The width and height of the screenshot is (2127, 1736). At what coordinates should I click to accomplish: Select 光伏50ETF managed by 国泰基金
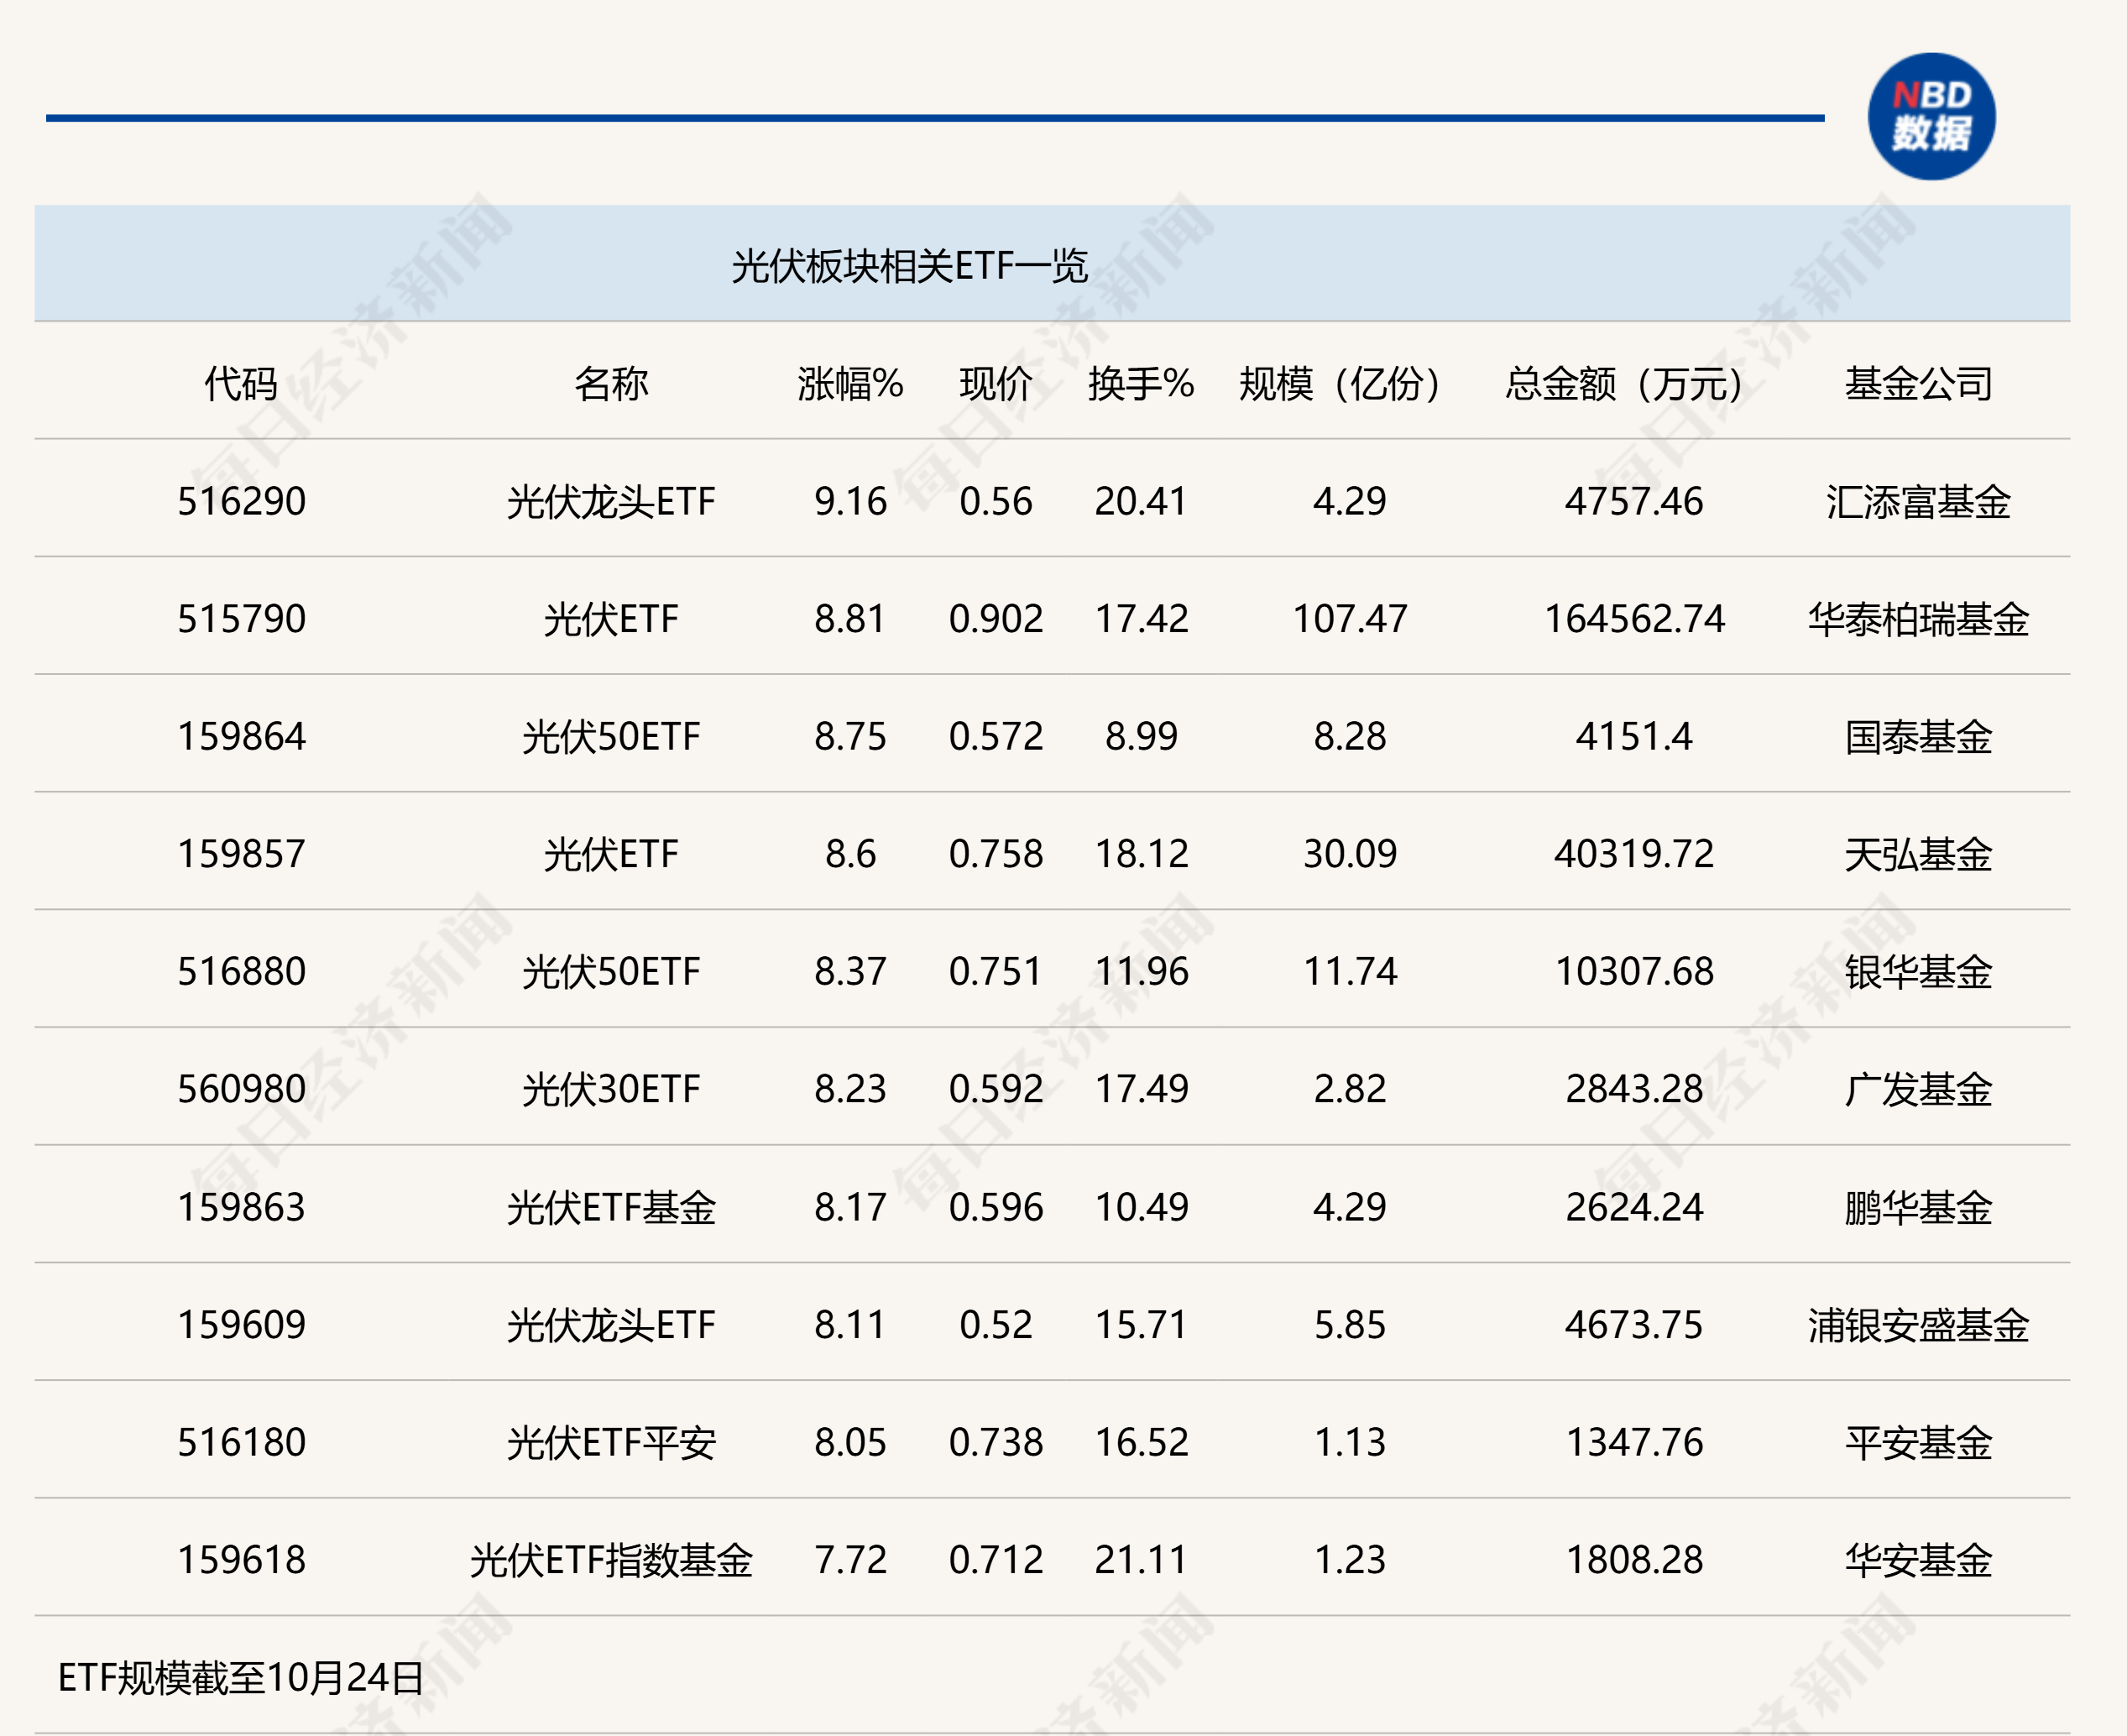(x=613, y=737)
